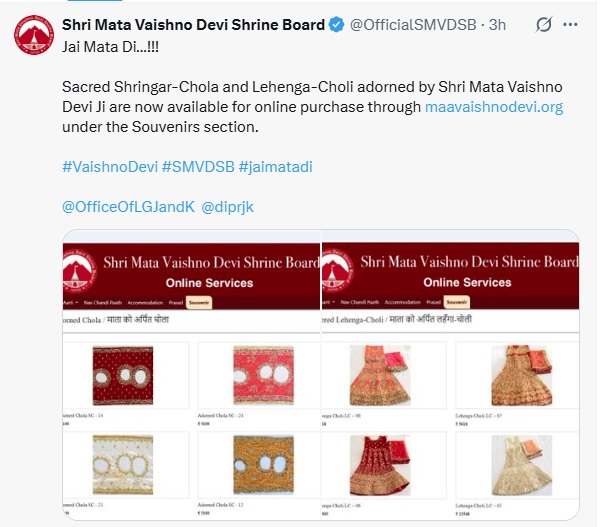Visit the maavaishnodevi.org link
Viewport: 601px width, 527px height.
coord(494,107)
